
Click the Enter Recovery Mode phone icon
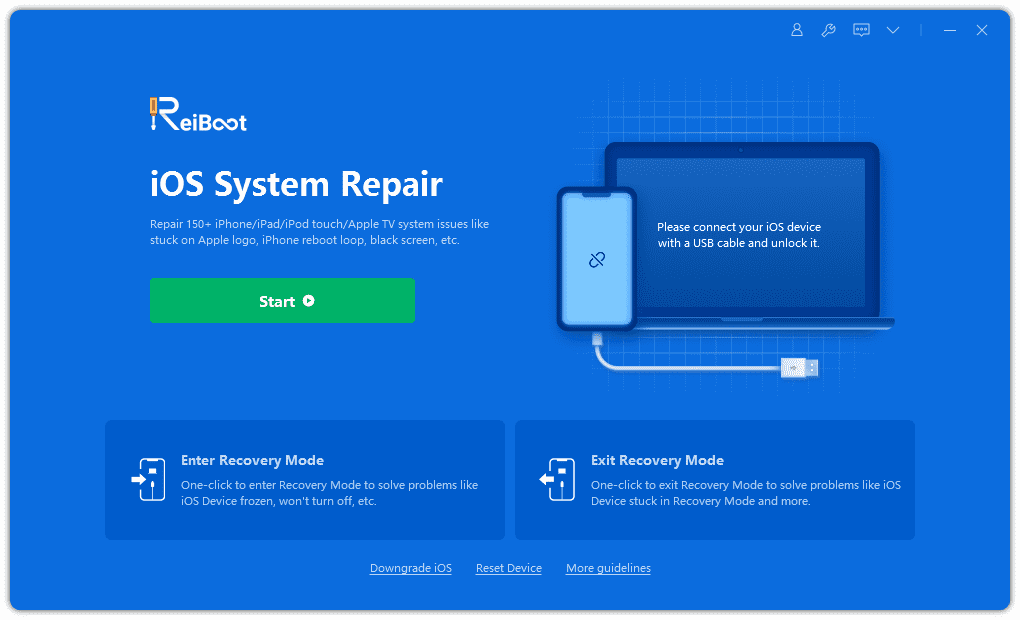point(148,479)
